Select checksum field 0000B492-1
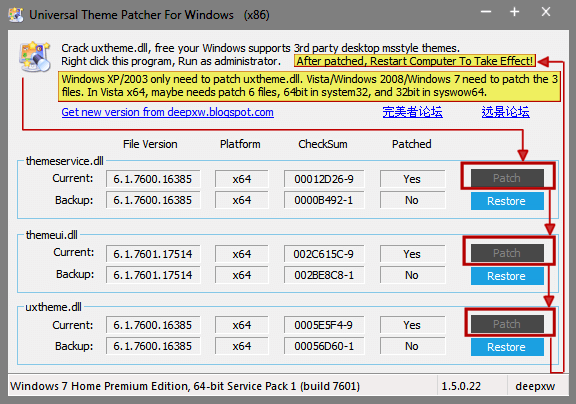This screenshot has height=404, width=576. pos(324,200)
